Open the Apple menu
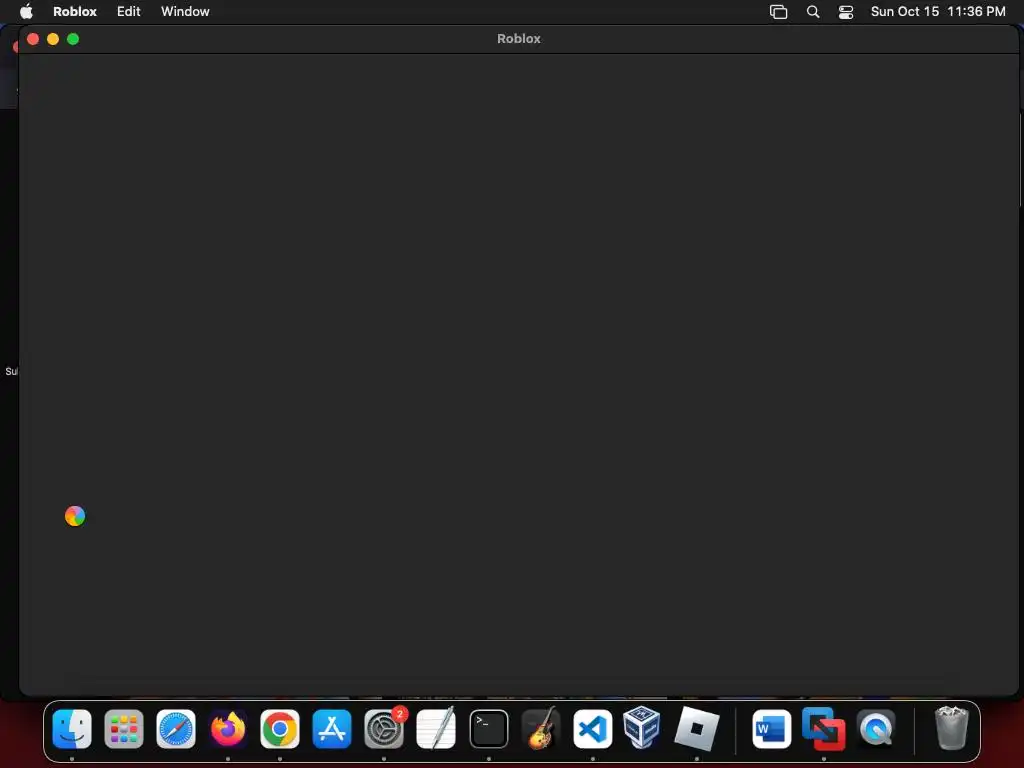The image size is (1024, 768). click(x=26, y=11)
